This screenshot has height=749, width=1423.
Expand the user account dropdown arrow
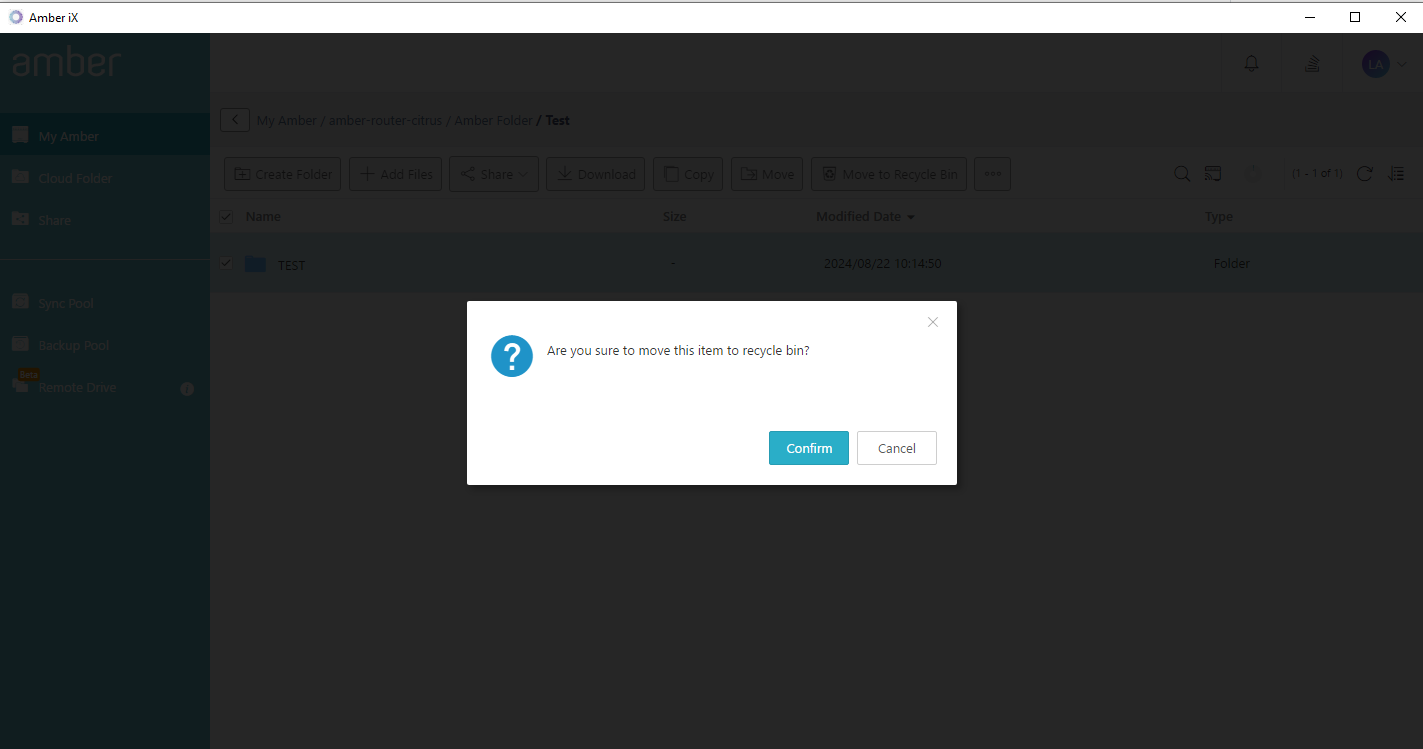coord(1401,64)
